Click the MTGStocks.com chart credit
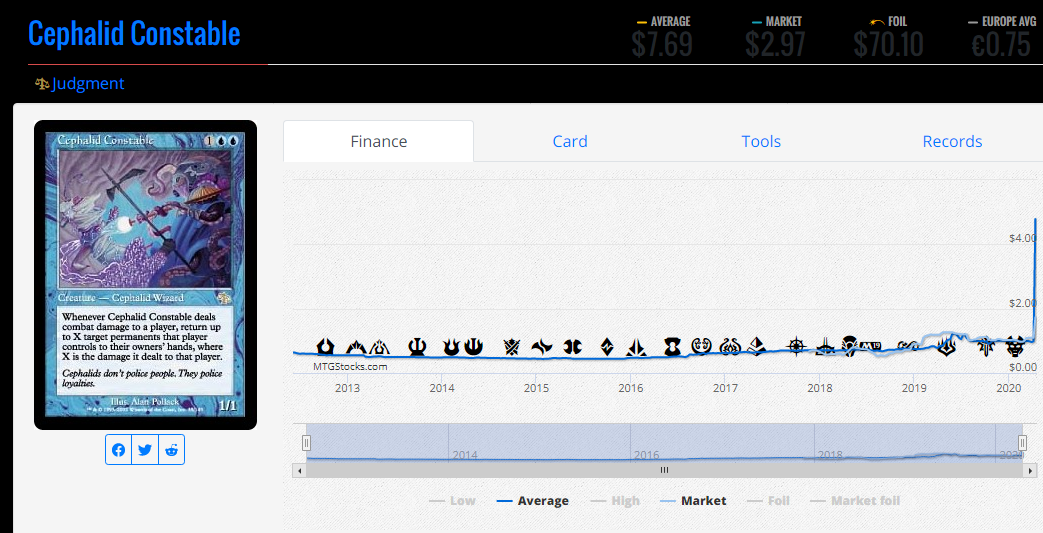The image size is (1043, 533). coord(350,367)
